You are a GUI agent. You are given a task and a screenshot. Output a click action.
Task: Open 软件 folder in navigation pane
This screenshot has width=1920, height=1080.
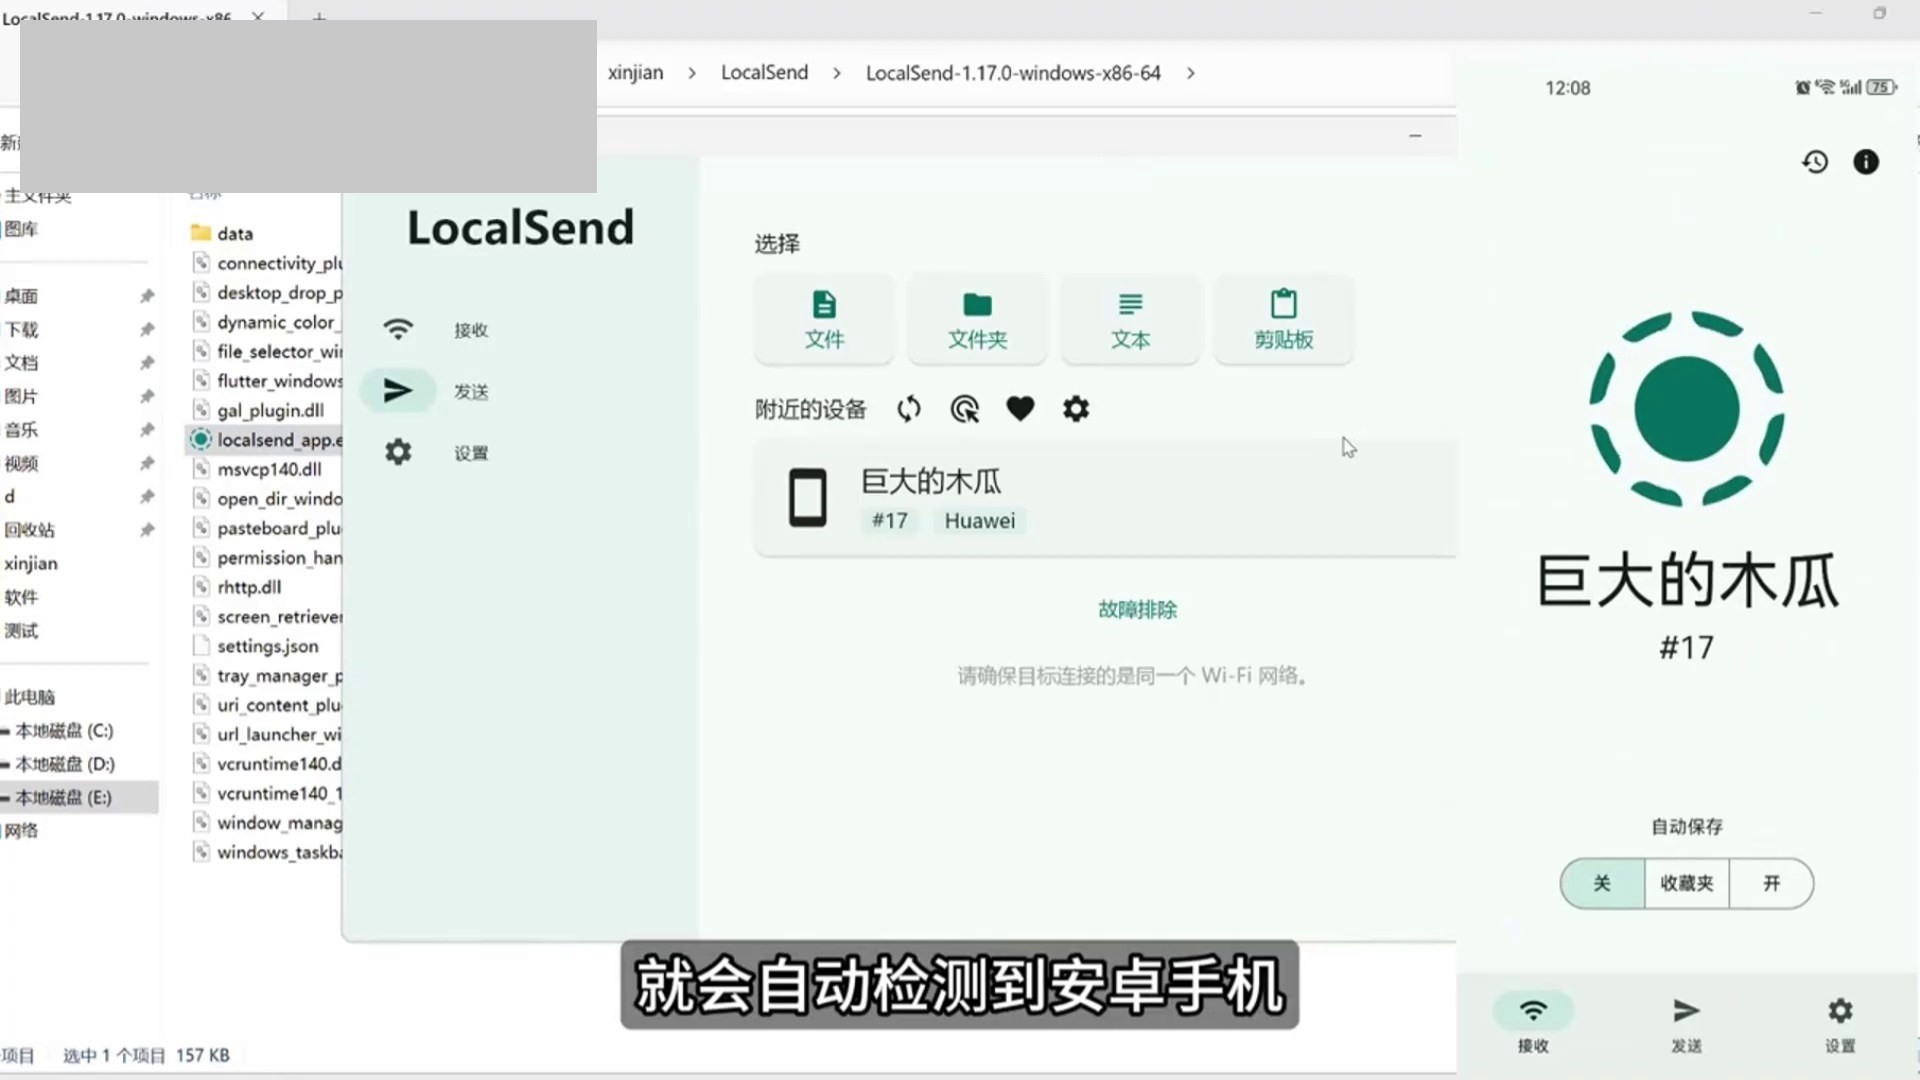pyautogui.click(x=21, y=597)
